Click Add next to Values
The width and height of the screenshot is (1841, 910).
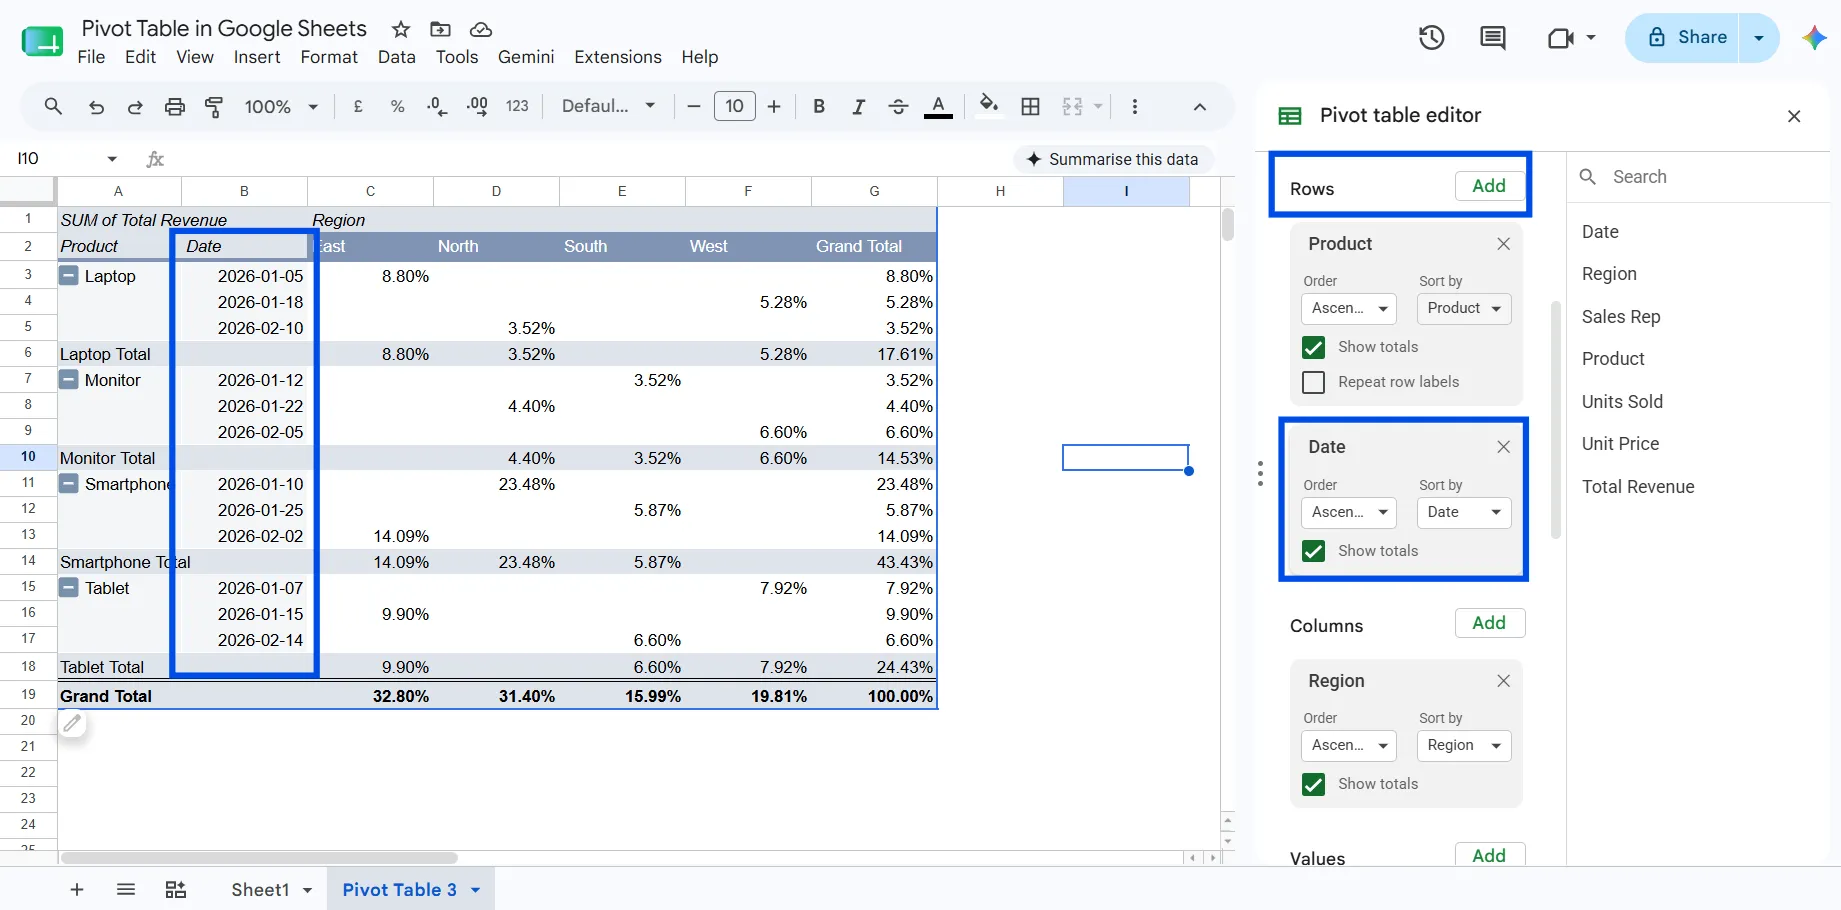click(x=1489, y=855)
